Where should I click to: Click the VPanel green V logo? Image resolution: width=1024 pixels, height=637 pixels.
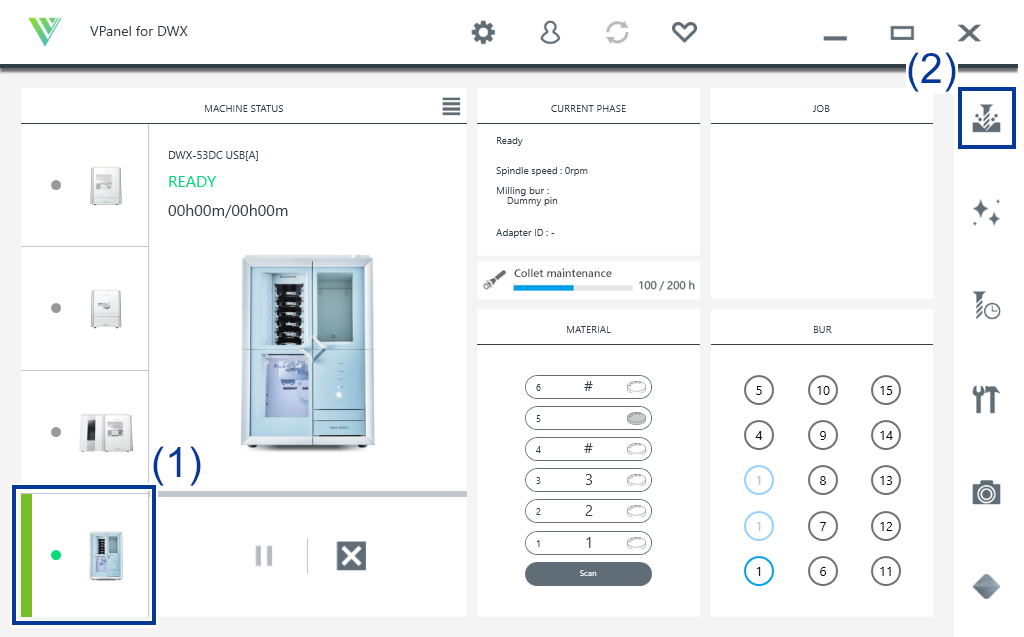pos(44,31)
